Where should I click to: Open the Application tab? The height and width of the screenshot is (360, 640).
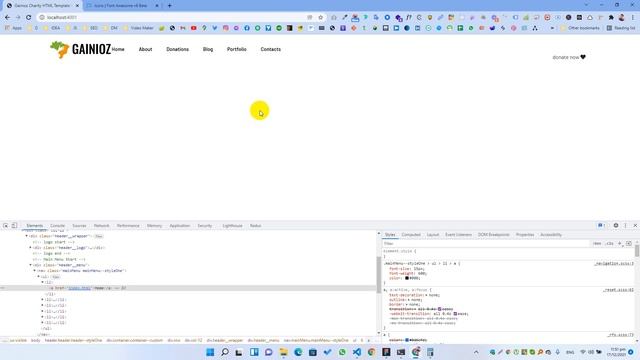point(180,226)
